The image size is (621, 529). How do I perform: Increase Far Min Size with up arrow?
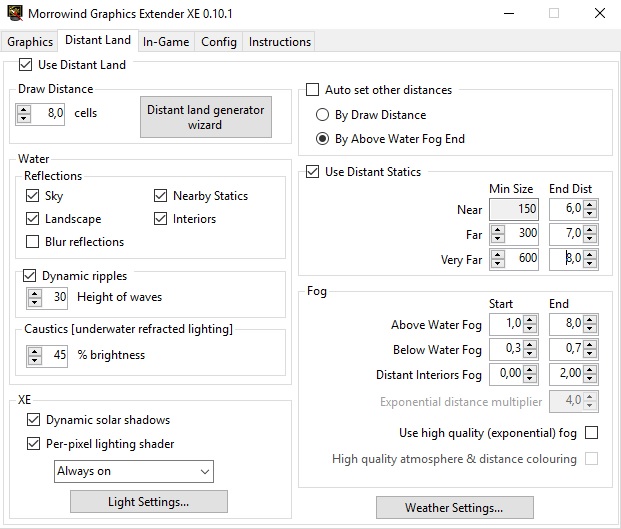click(497, 230)
